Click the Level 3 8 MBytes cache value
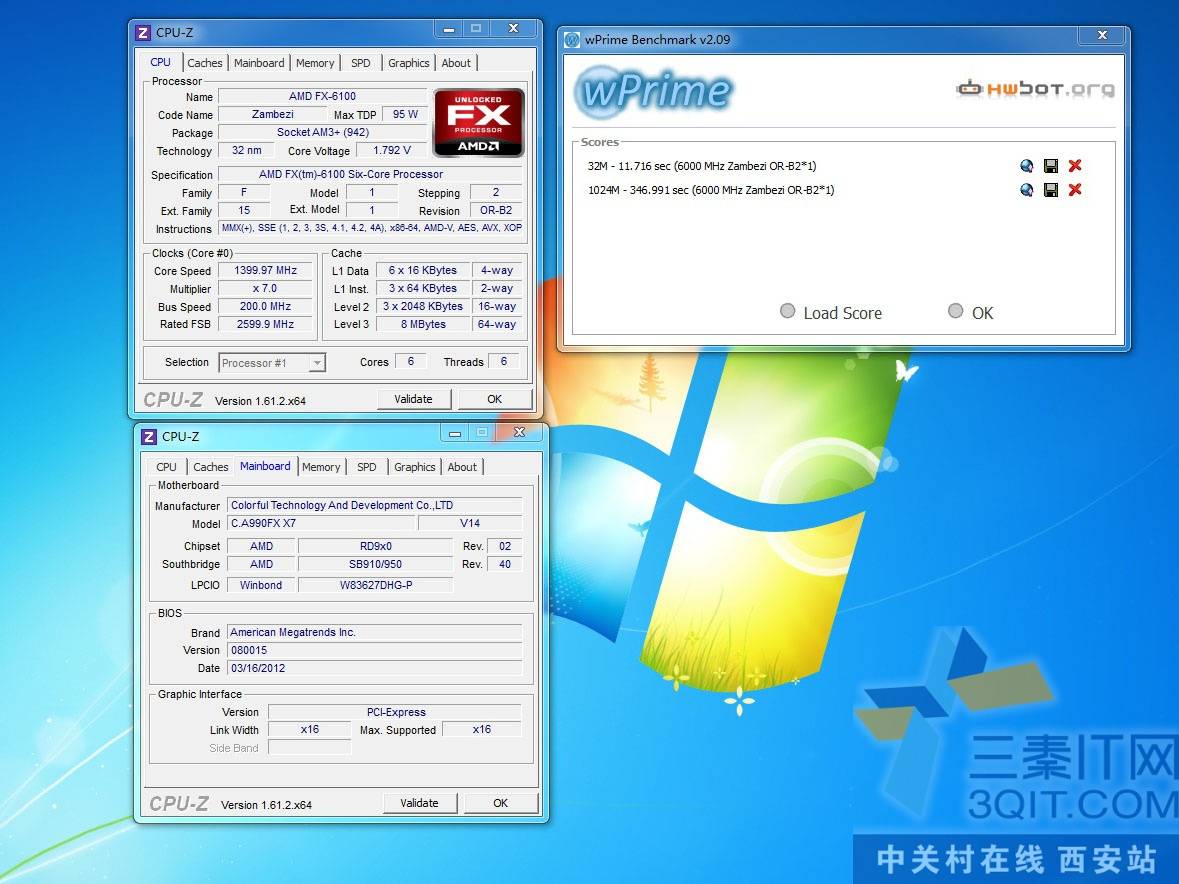 (423, 324)
